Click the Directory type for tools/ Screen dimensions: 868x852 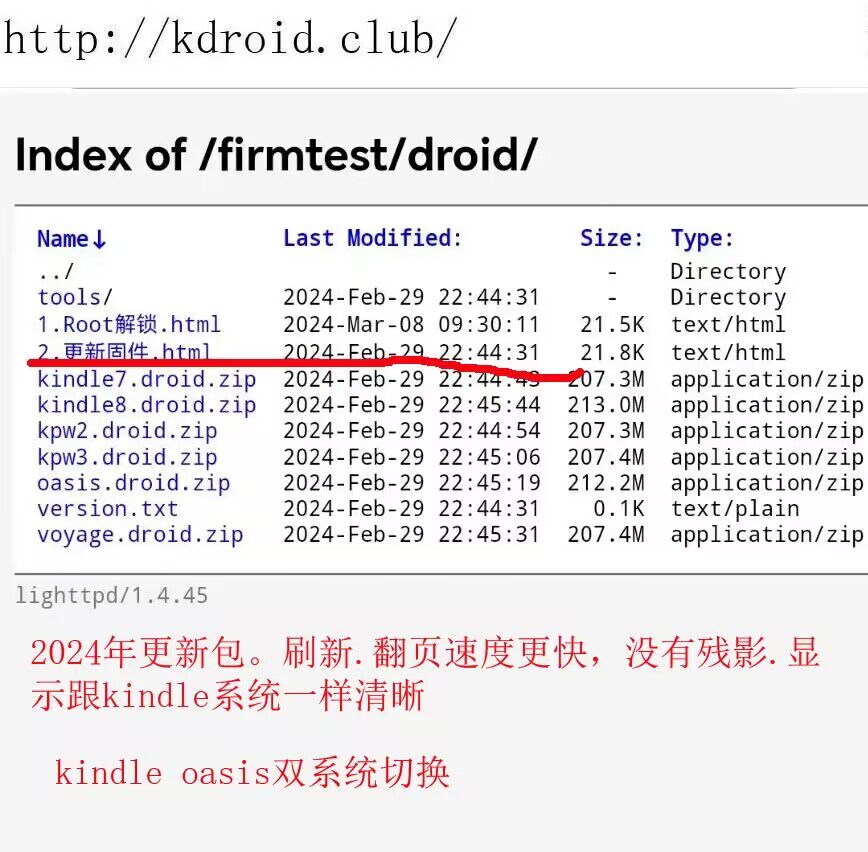click(x=728, y=298)
